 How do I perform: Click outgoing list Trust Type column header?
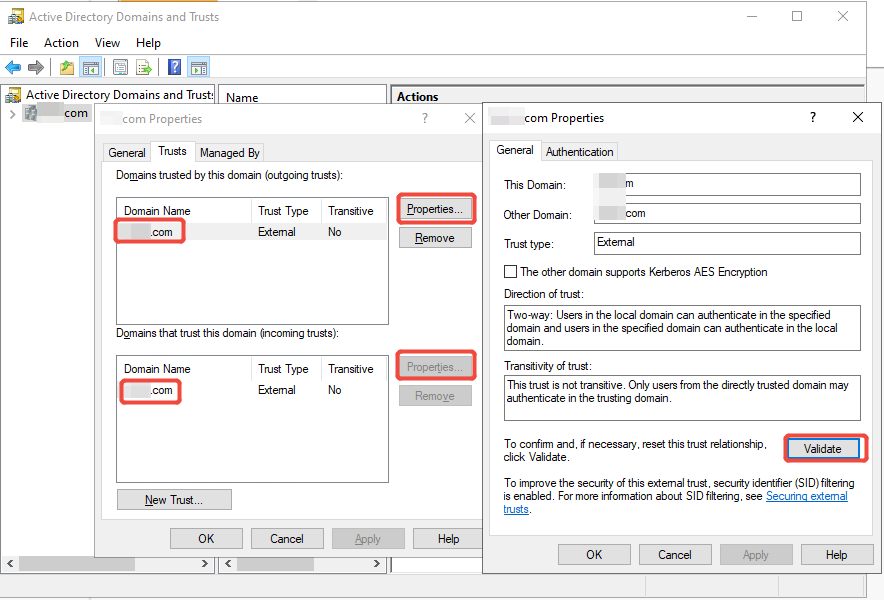click(286, 211)
